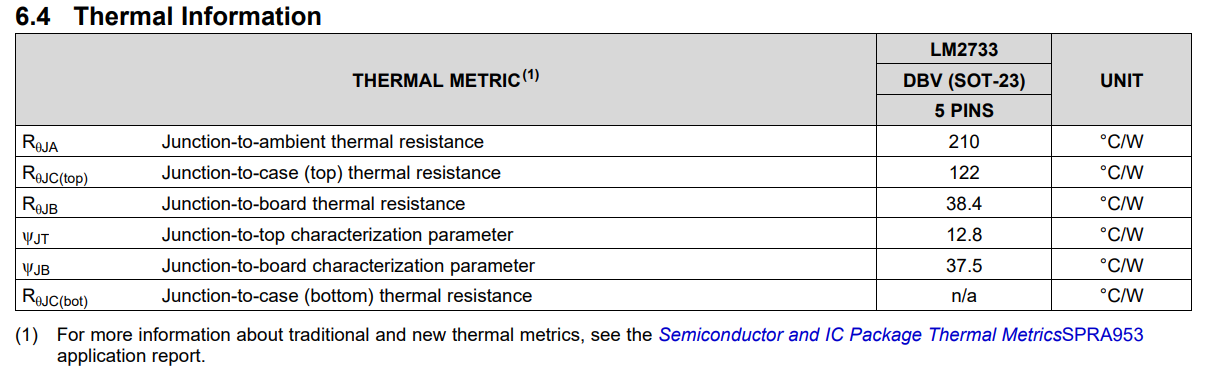Select the RθJA symbol cell
The width and height of the screenshot is (1214, 377).
point(40,143)
